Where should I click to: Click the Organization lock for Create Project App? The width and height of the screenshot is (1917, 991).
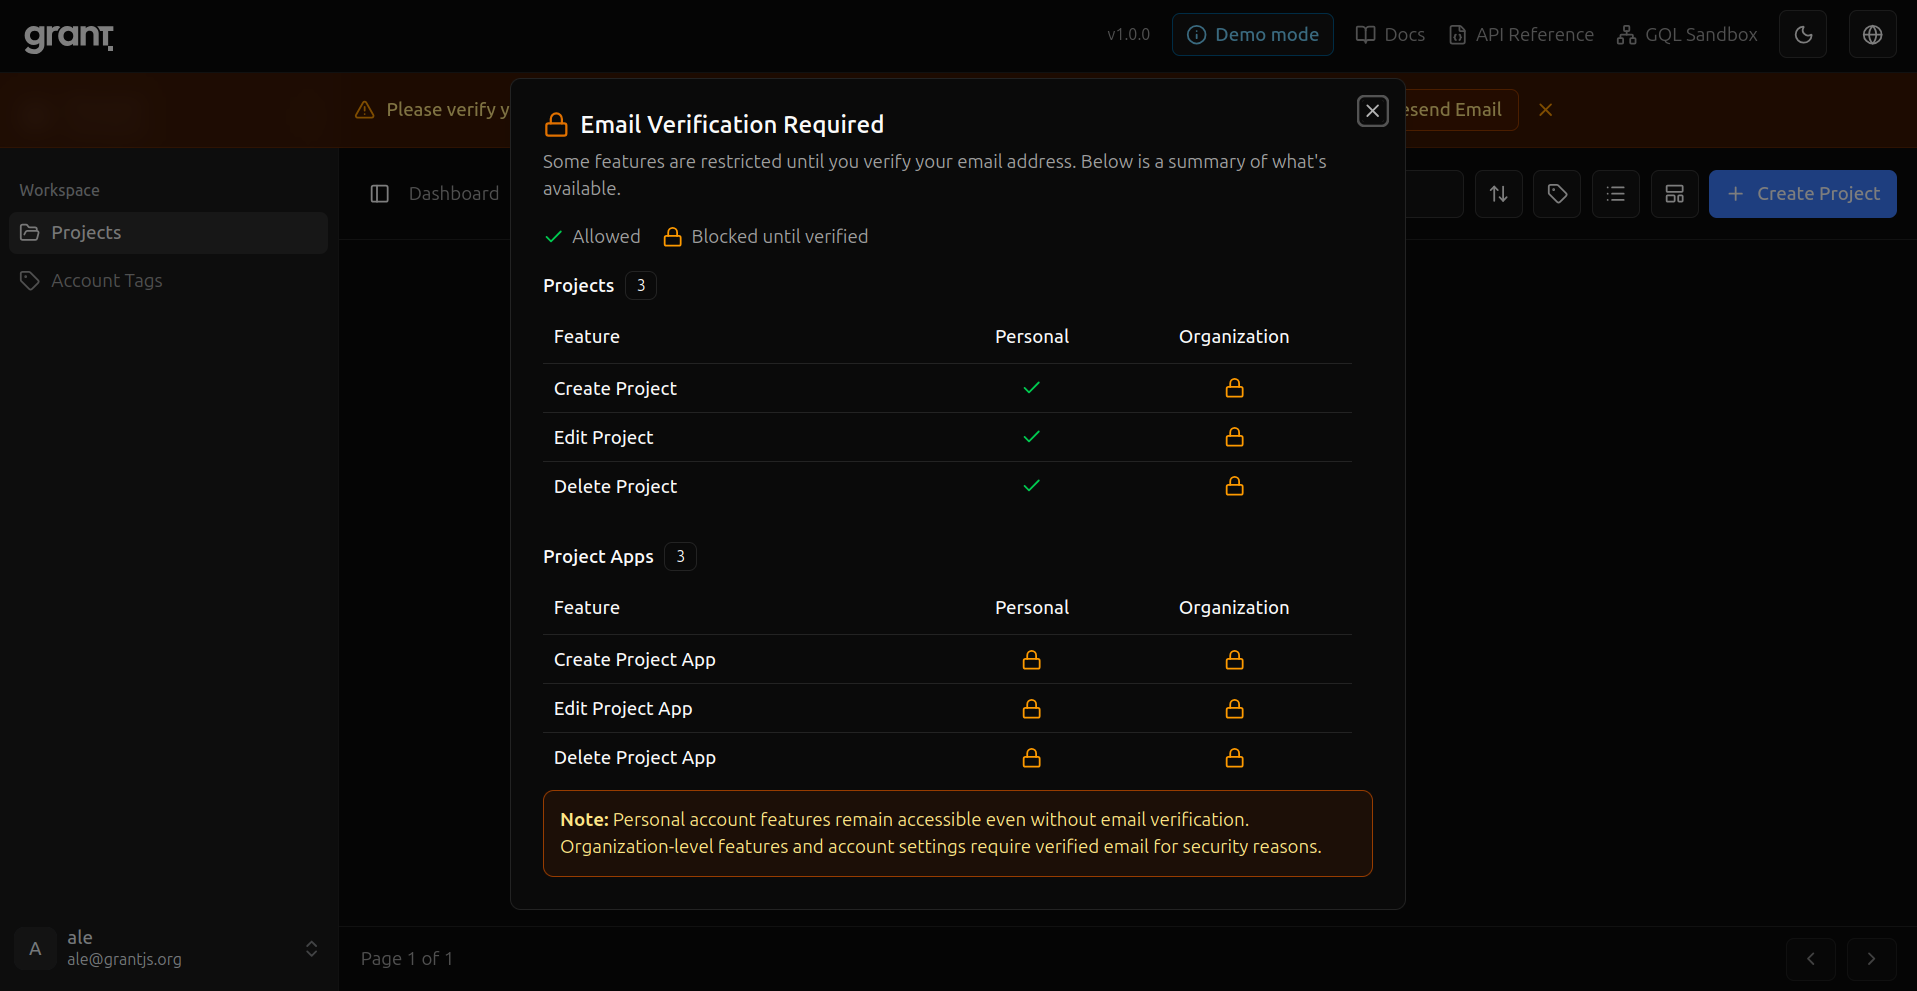[x=1234, y=660]
